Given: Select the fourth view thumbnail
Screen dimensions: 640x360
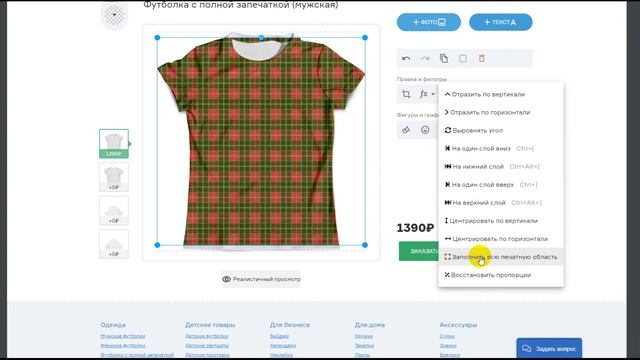Looking at the screenshot, I should (114, 244).
